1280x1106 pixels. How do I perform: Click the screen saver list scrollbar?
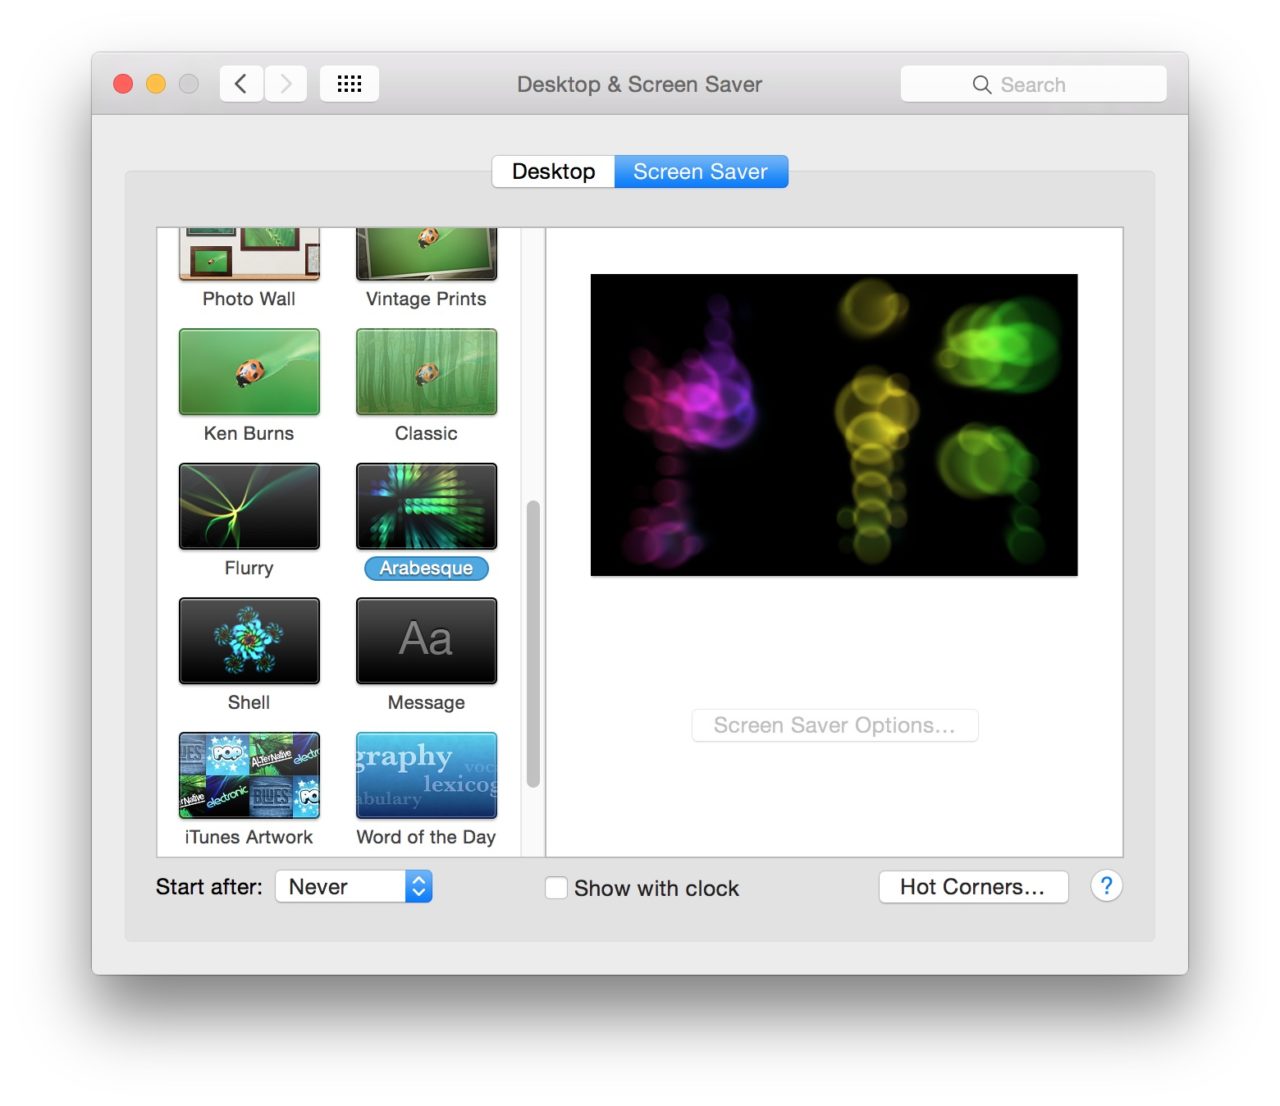[533, 644]
